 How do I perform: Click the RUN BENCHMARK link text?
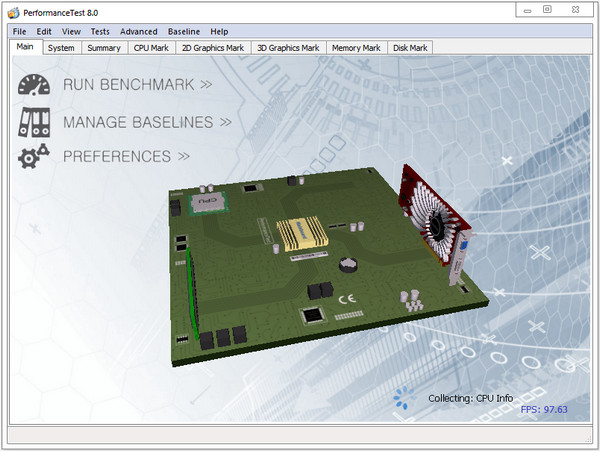click(x=137, y=85)
